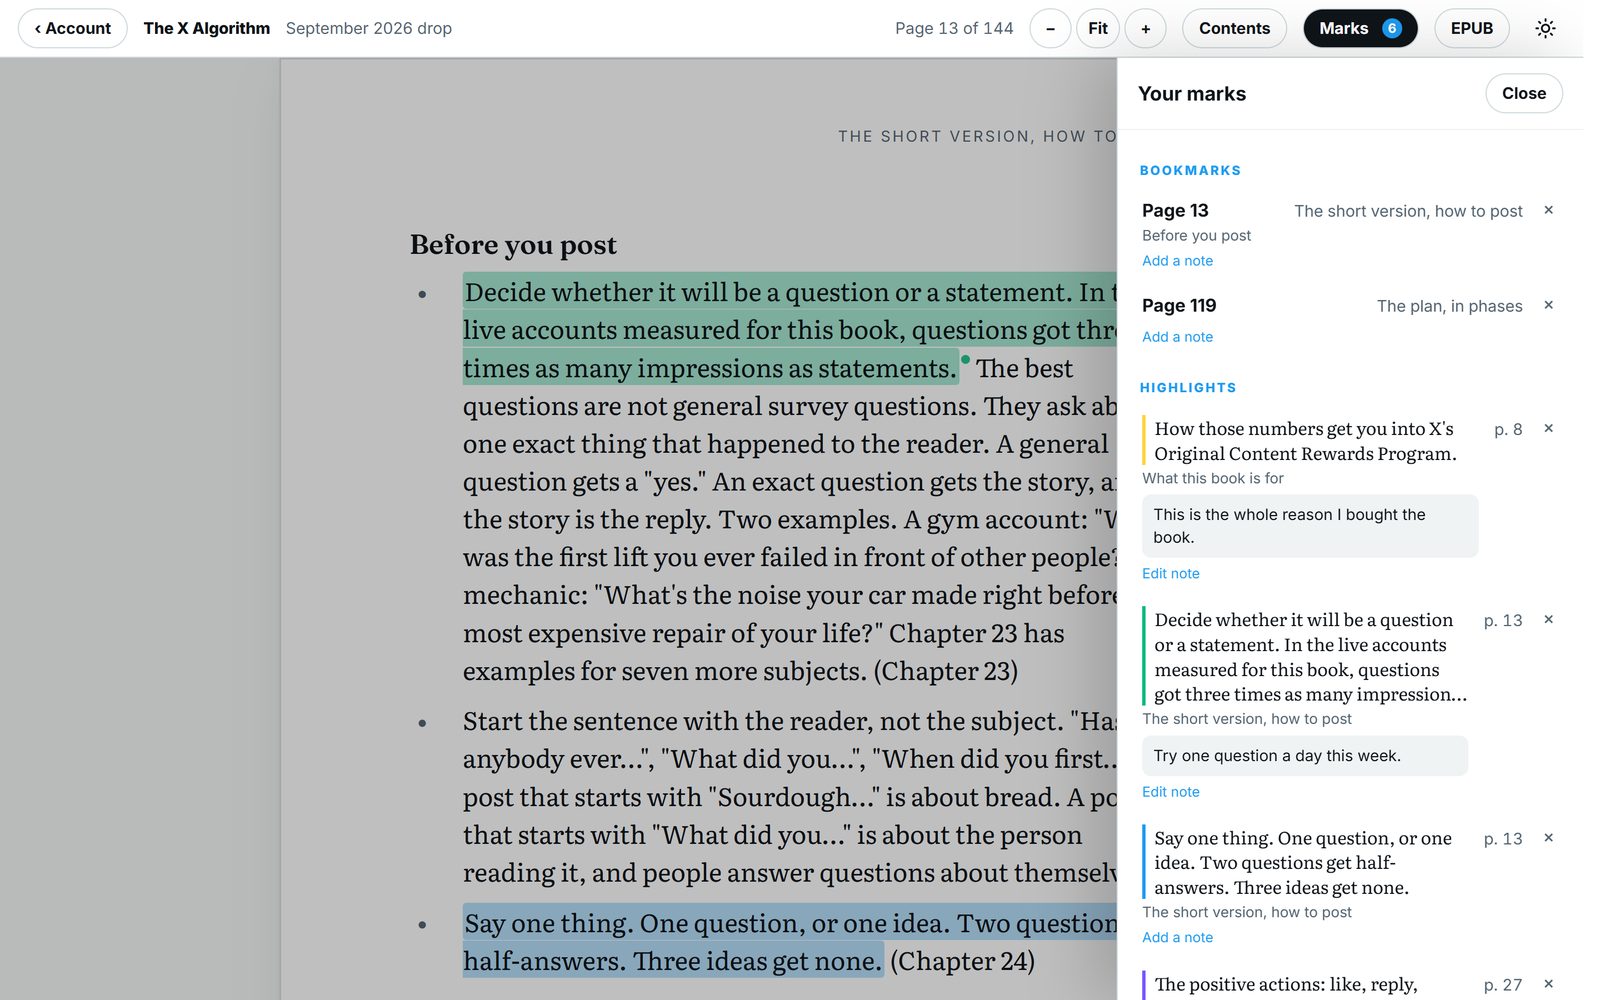Jump to the Page 119 bookmark

pyautogui.click(x=1179, y=306)
